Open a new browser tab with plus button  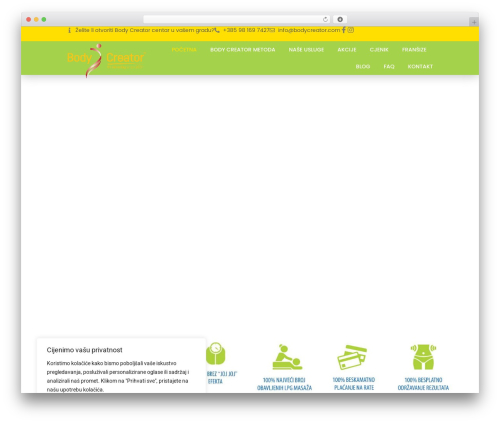(474, 22)
